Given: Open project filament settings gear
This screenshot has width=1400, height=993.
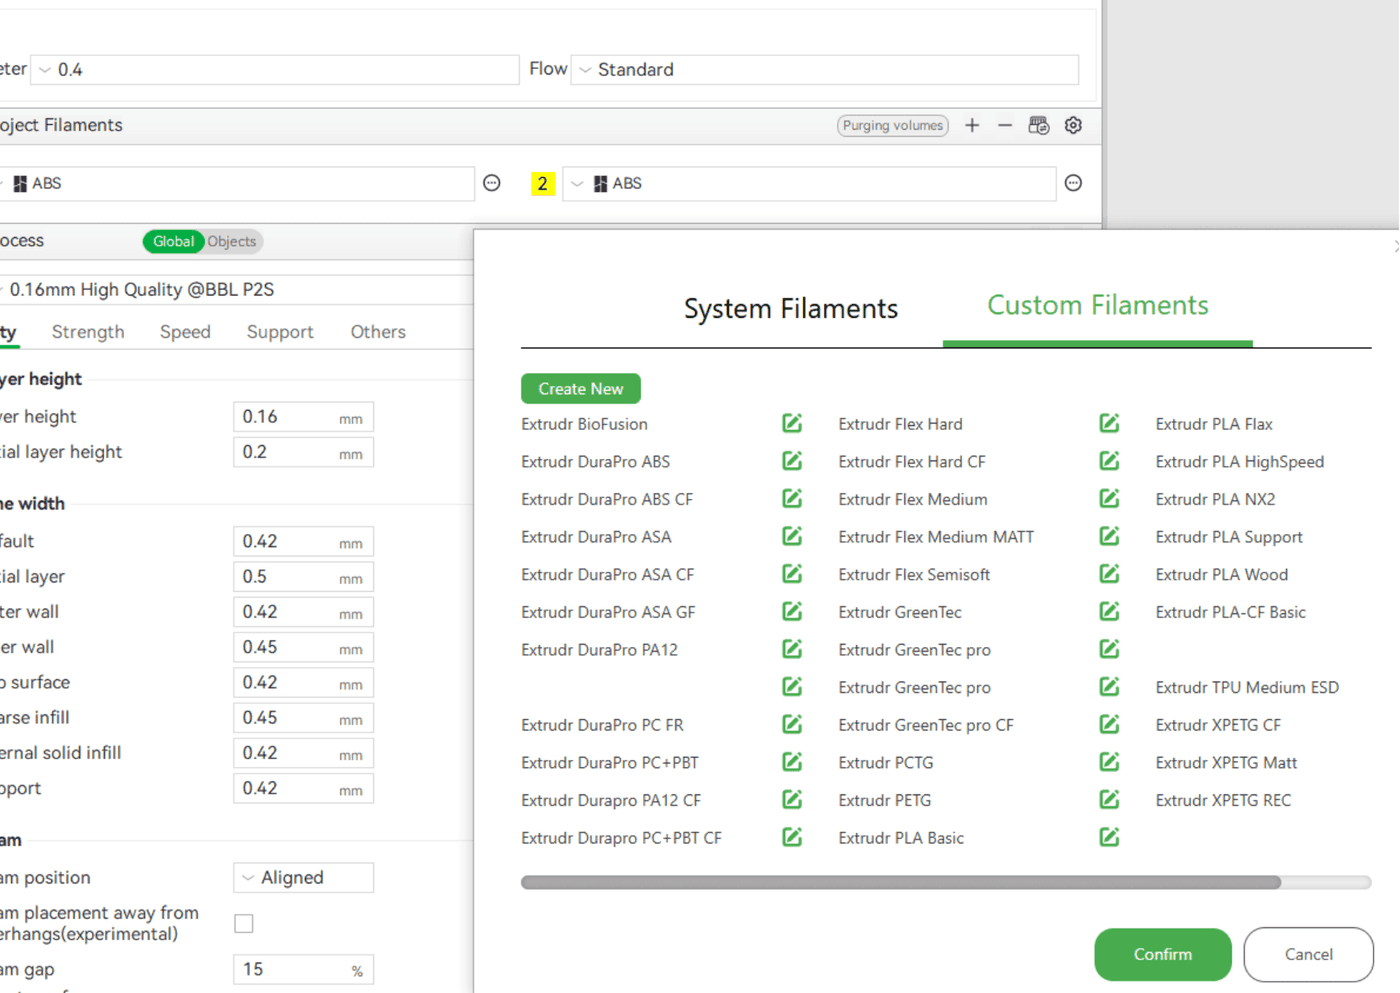Looking at the screenshot, I should 1073,125.
